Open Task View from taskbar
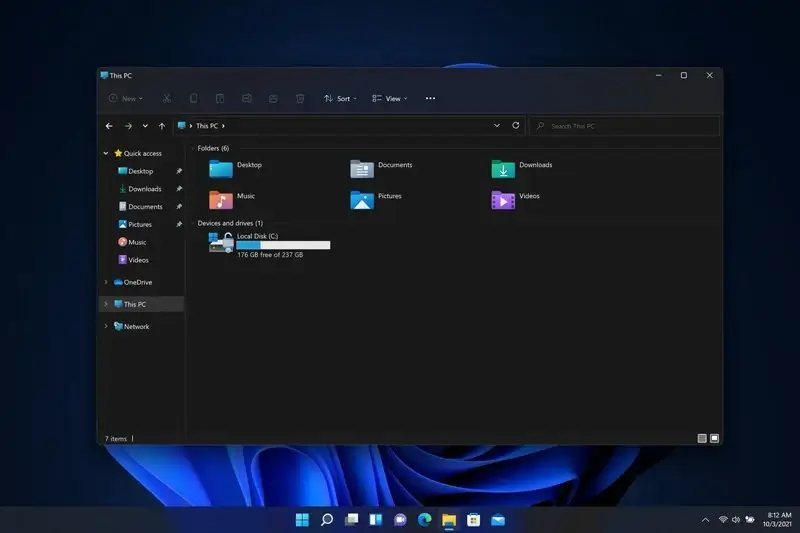Screen dimensions: 800x533 pos(351,520)
